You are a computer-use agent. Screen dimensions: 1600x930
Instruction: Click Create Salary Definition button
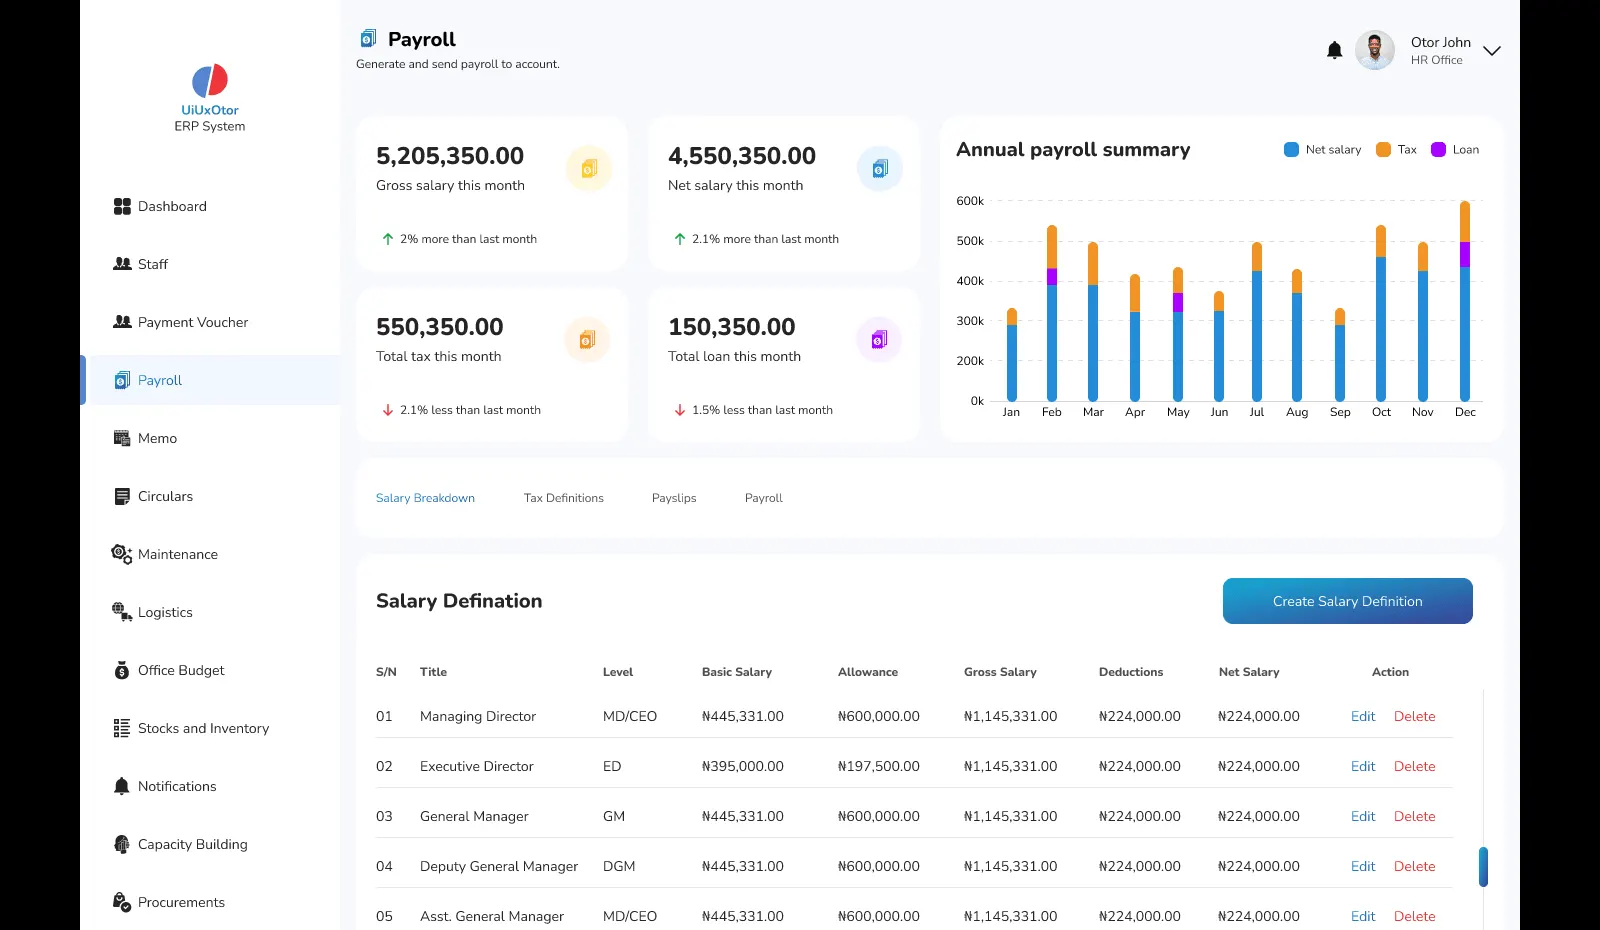click(1347, 601)
